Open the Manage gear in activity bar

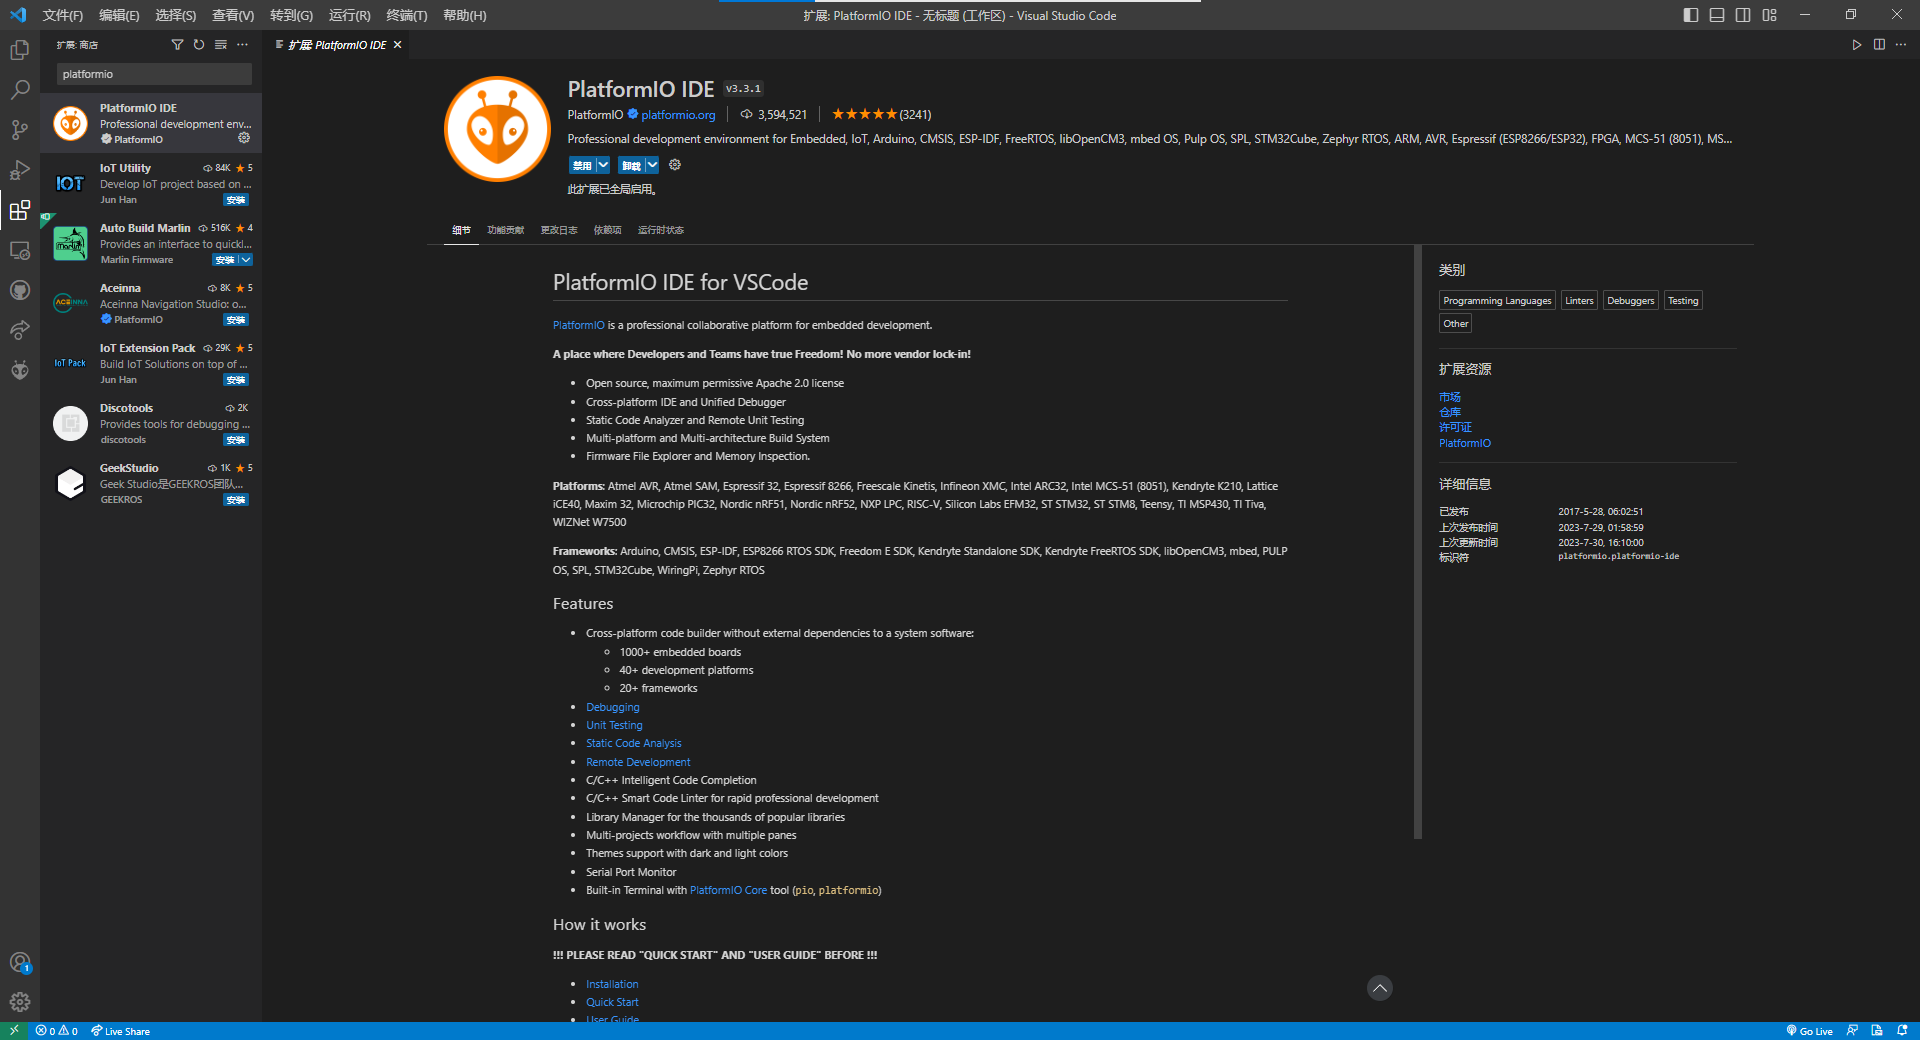20,1002
